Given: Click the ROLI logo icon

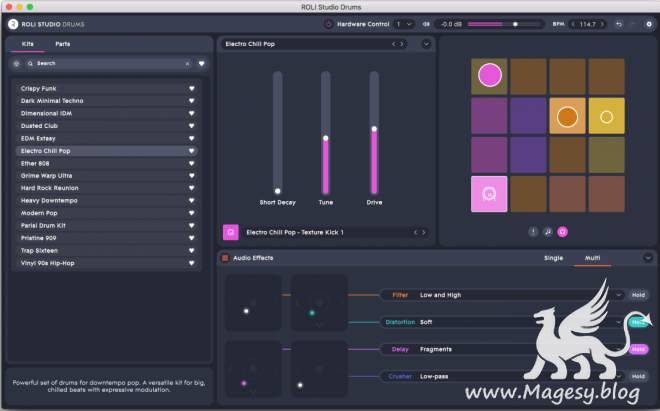Looking at the screenshot, I should (x=13, y=24).
